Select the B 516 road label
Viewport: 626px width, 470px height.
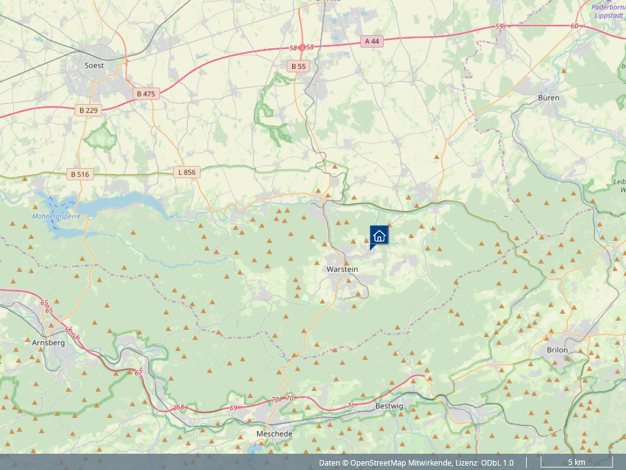pyautogui.click(x=80, y=174)
